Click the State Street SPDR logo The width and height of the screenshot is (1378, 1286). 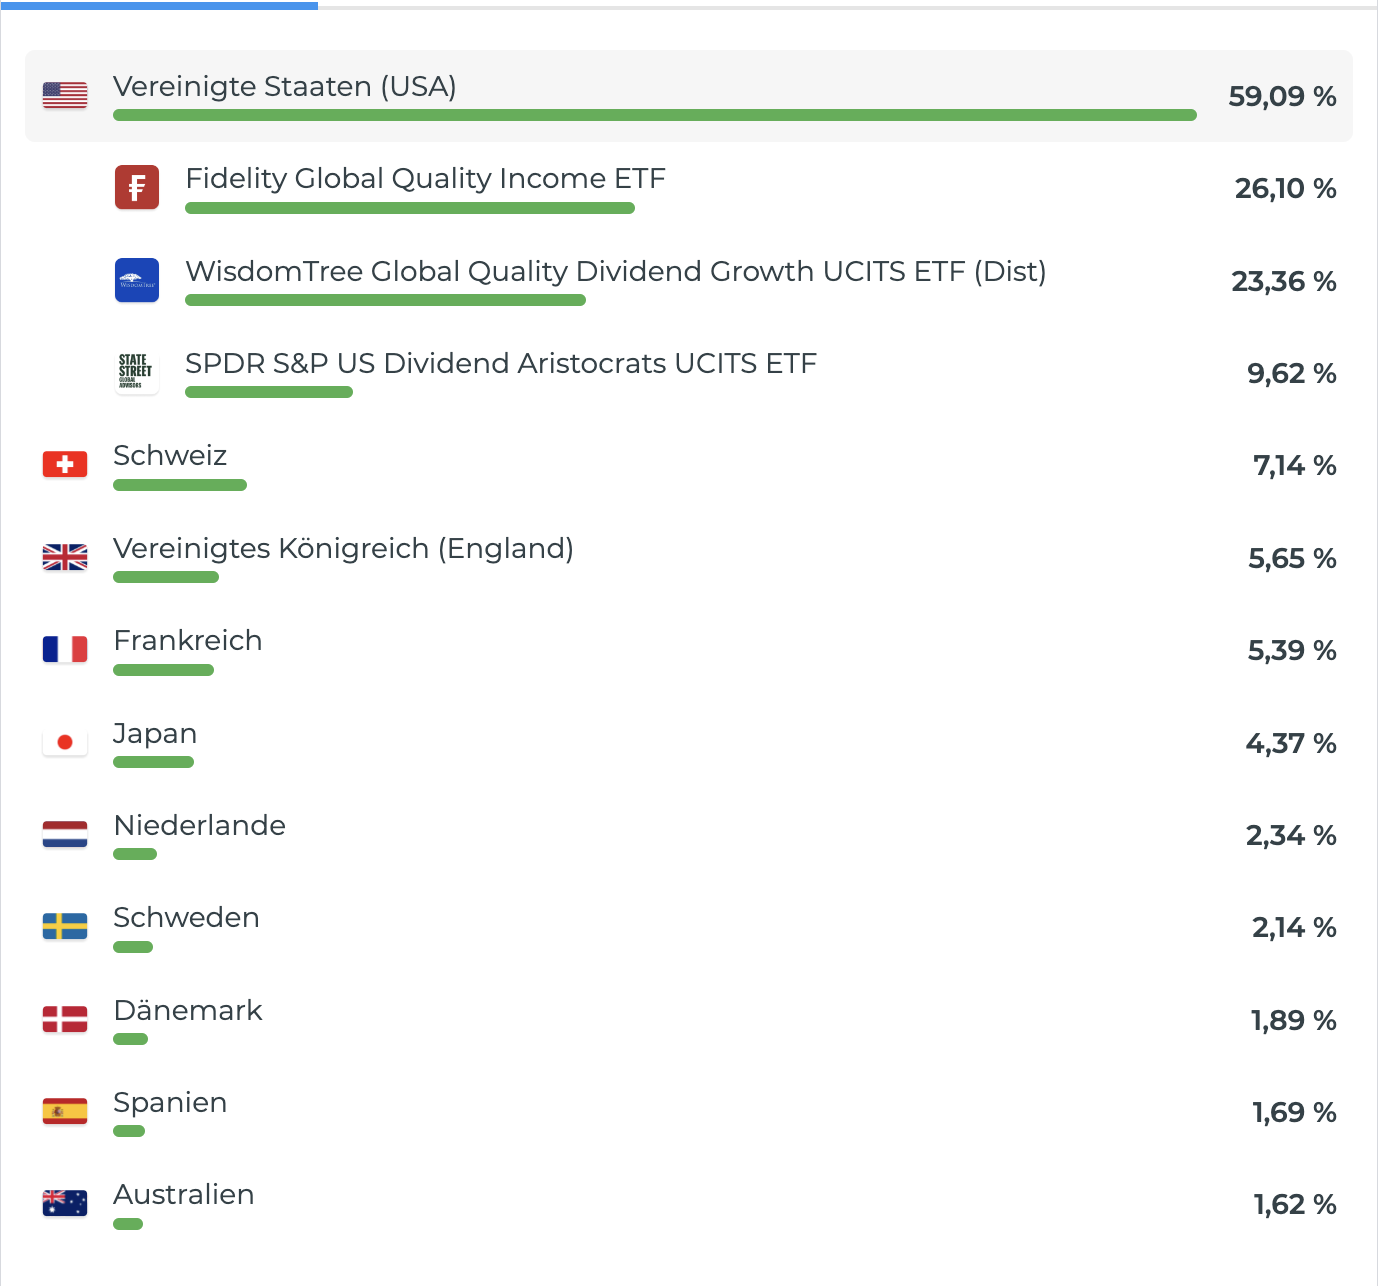(137, 372)
